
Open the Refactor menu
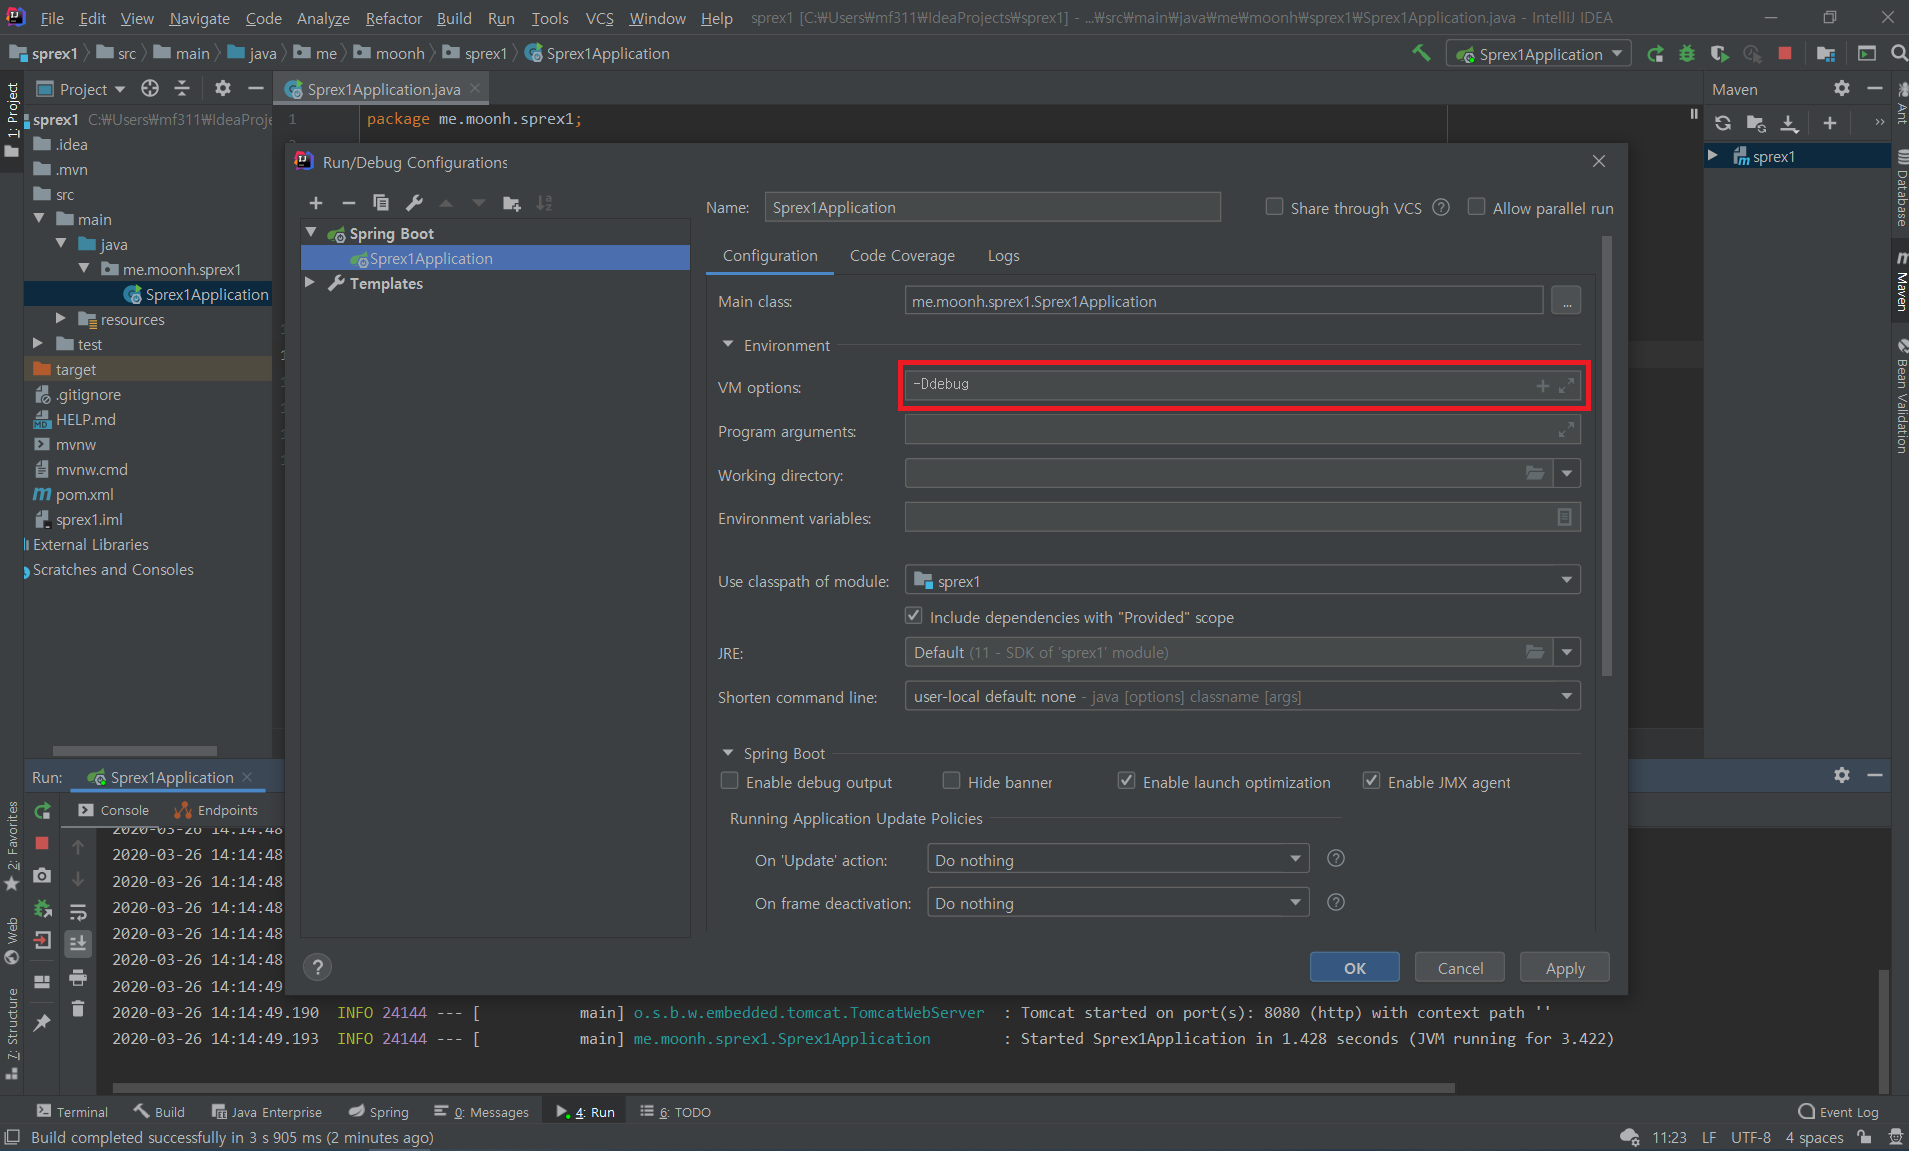393,18
